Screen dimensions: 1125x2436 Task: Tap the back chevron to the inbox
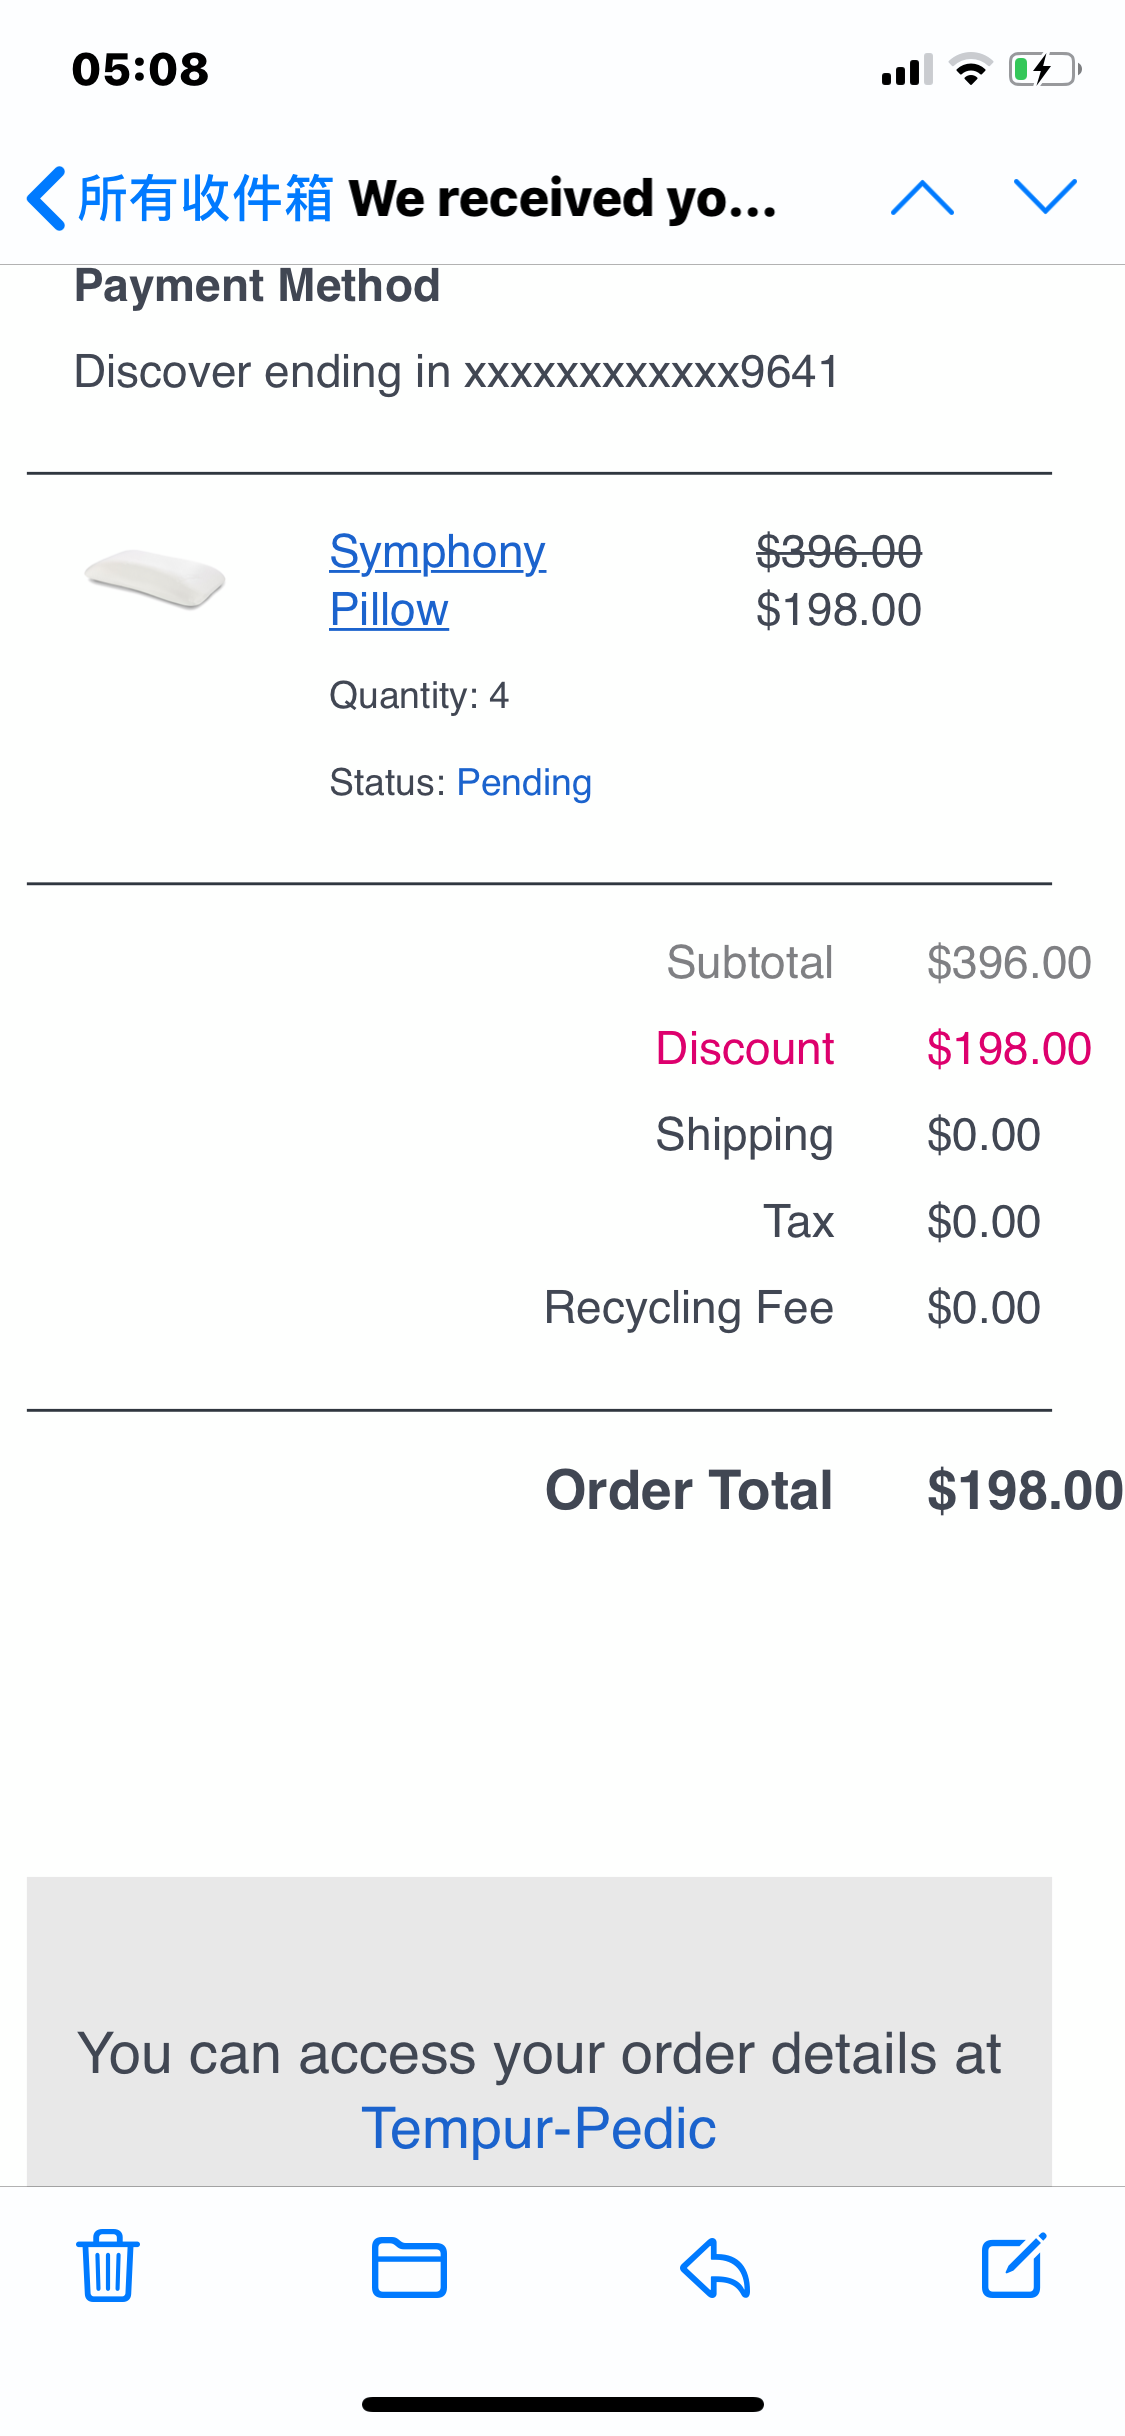point(46,198)
